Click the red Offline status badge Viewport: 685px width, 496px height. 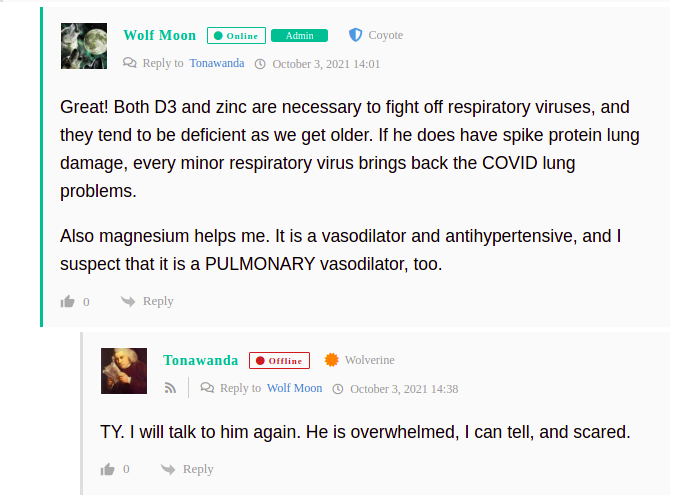click(x=280, y=361)
